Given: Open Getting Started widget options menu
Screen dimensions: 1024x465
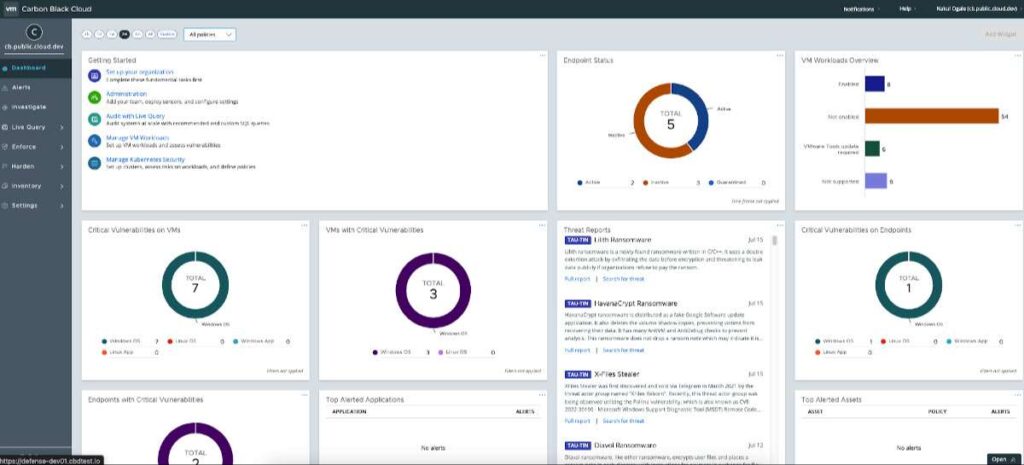Looking at the screenshot, I should (x=542, y=56).
